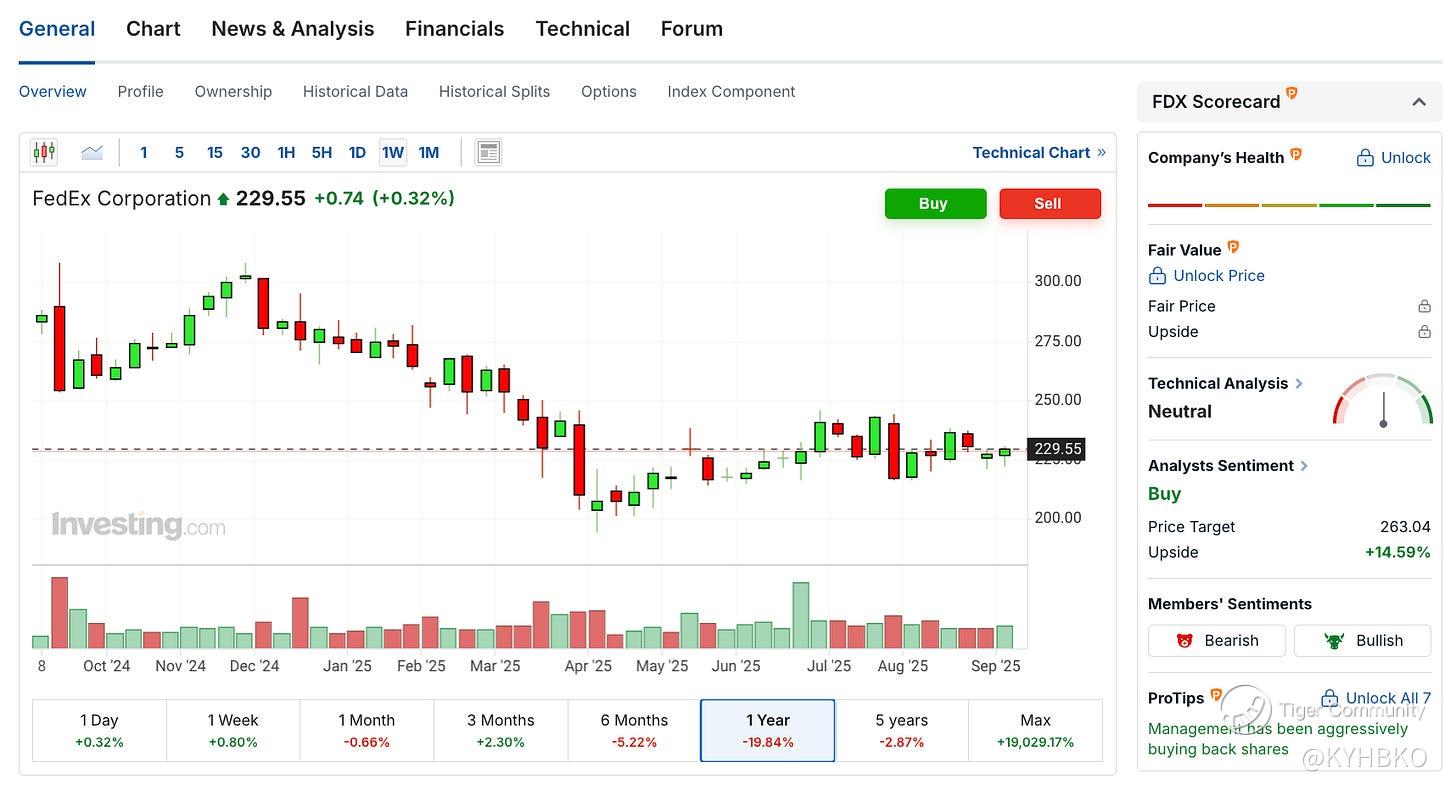Screen dimensions: 1456x791
Task: Open the chart news/table view icon
Action: (x=488, y=152)
